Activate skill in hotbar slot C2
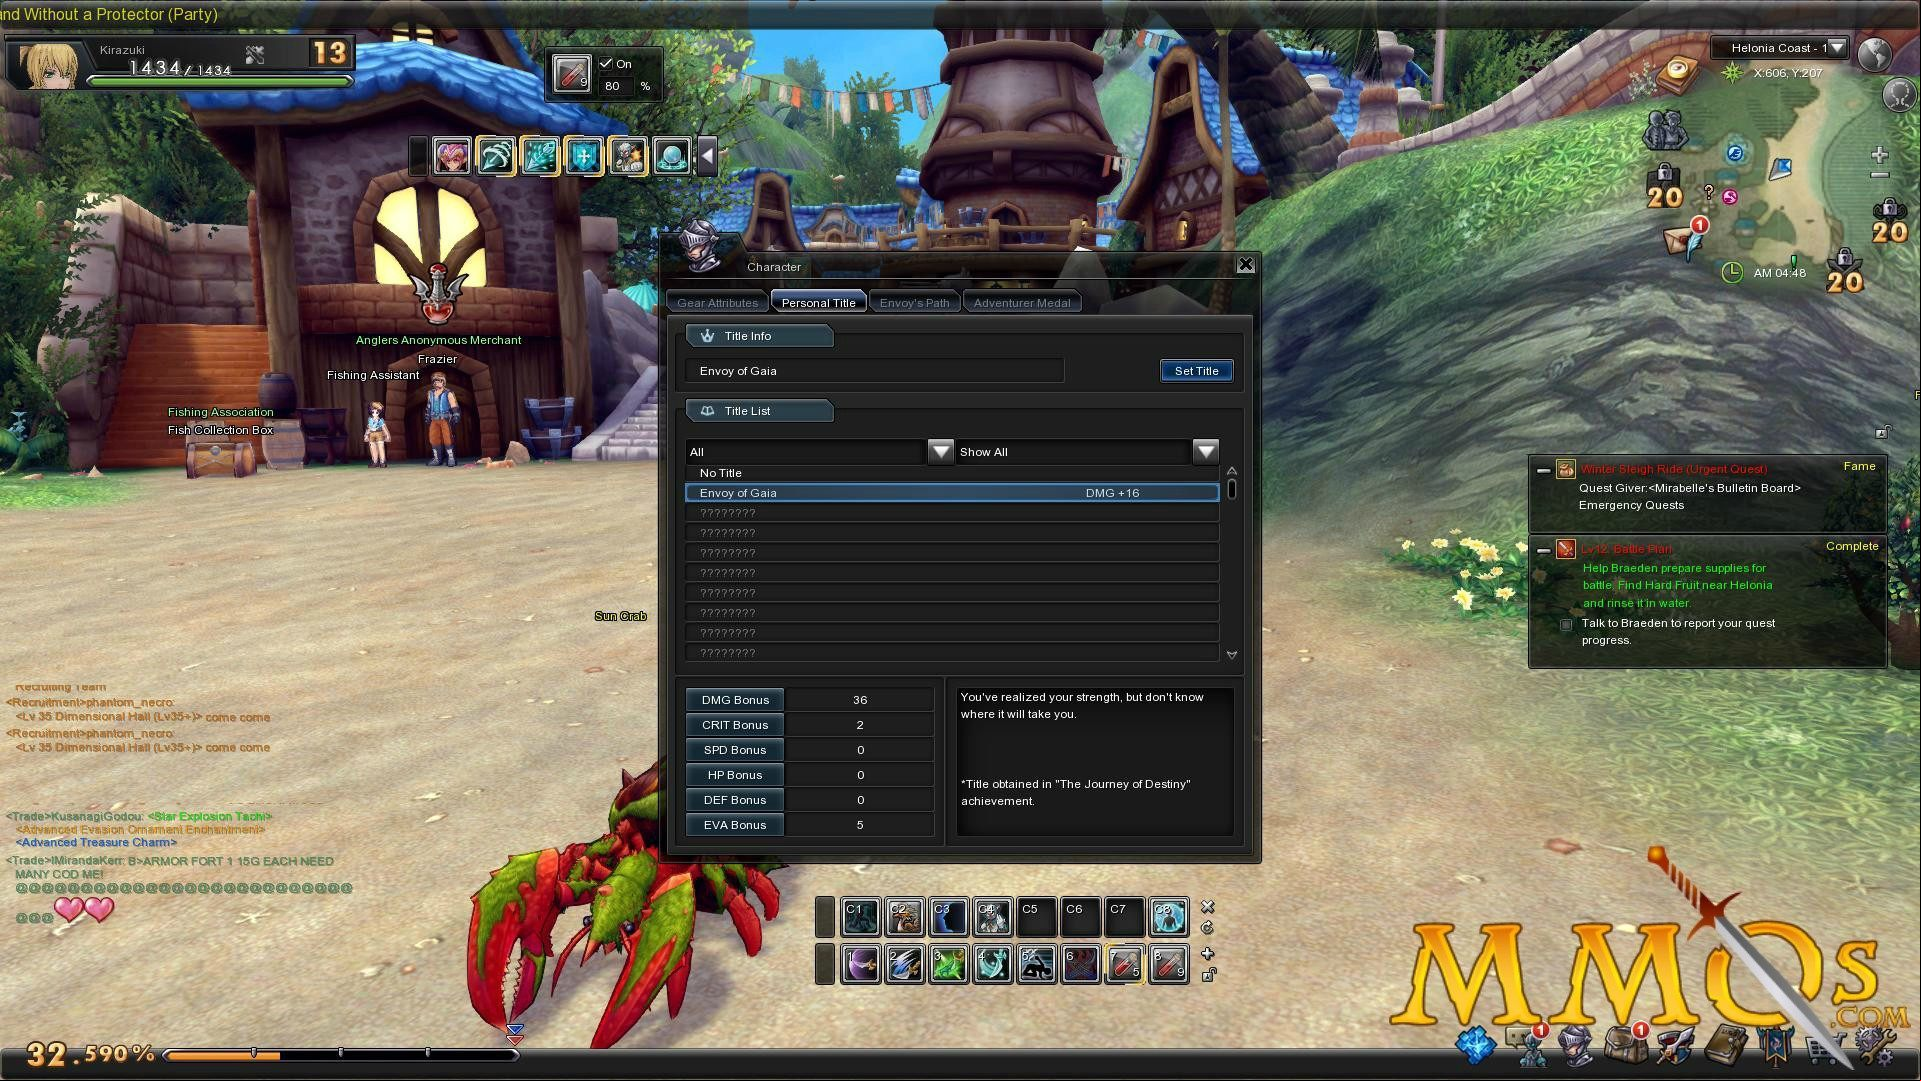 [x=904, y=916]
